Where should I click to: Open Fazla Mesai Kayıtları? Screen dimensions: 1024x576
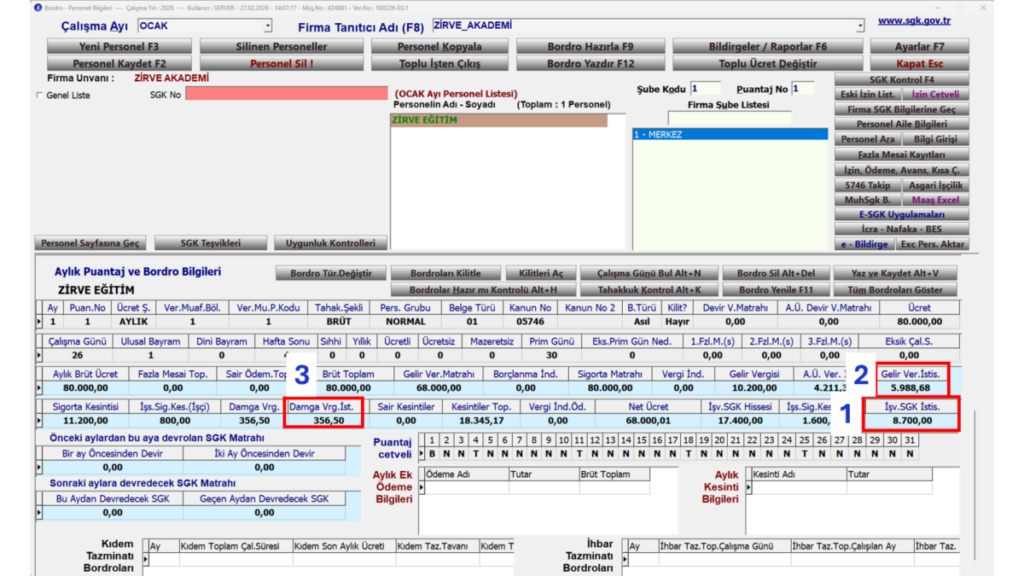coord(901,155)
